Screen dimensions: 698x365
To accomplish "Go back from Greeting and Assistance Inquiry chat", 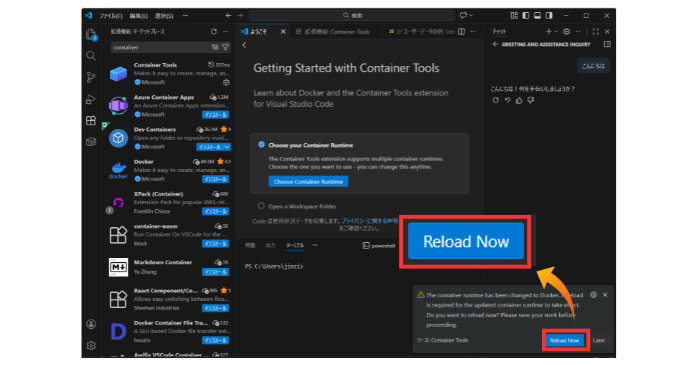I will (495, 45).
